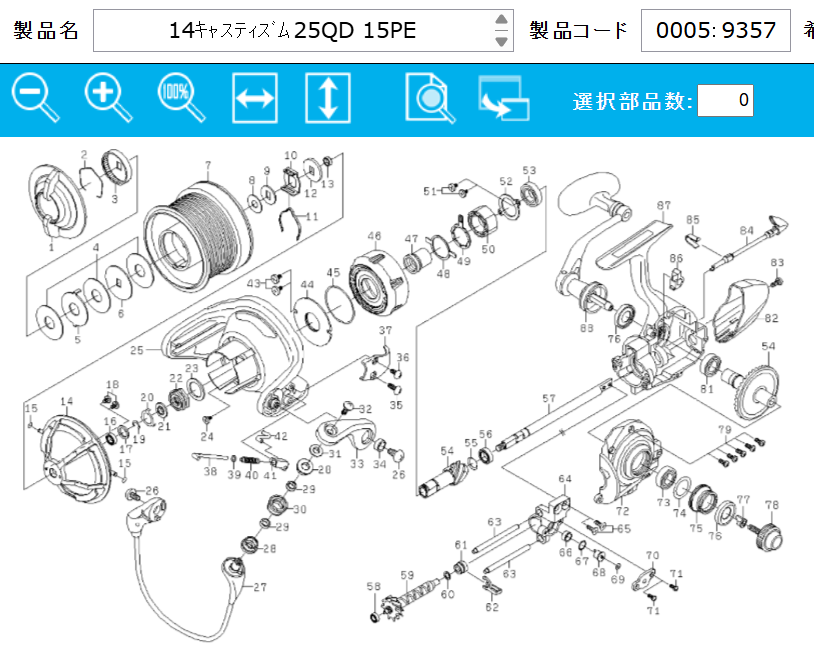
Task: Select part number 33 label
Action: pos(357,463)
